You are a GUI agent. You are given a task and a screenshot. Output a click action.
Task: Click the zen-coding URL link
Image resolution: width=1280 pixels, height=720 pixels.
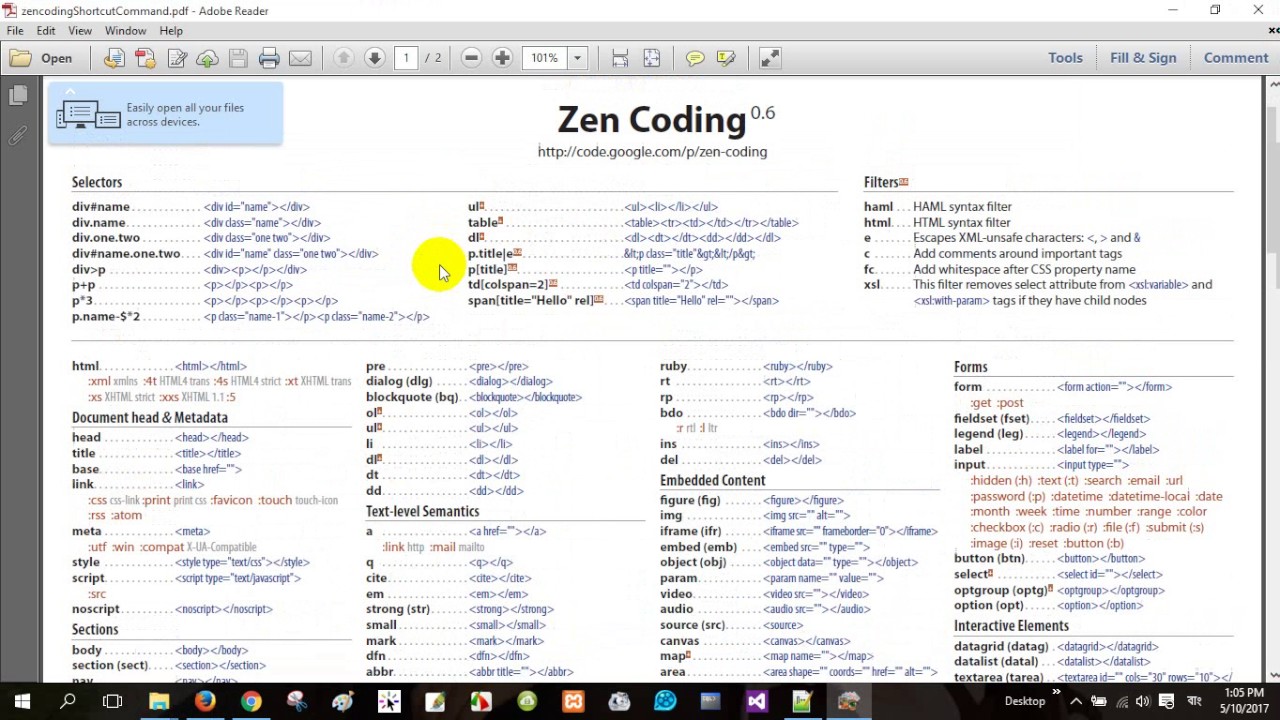(x=652, y=152)
